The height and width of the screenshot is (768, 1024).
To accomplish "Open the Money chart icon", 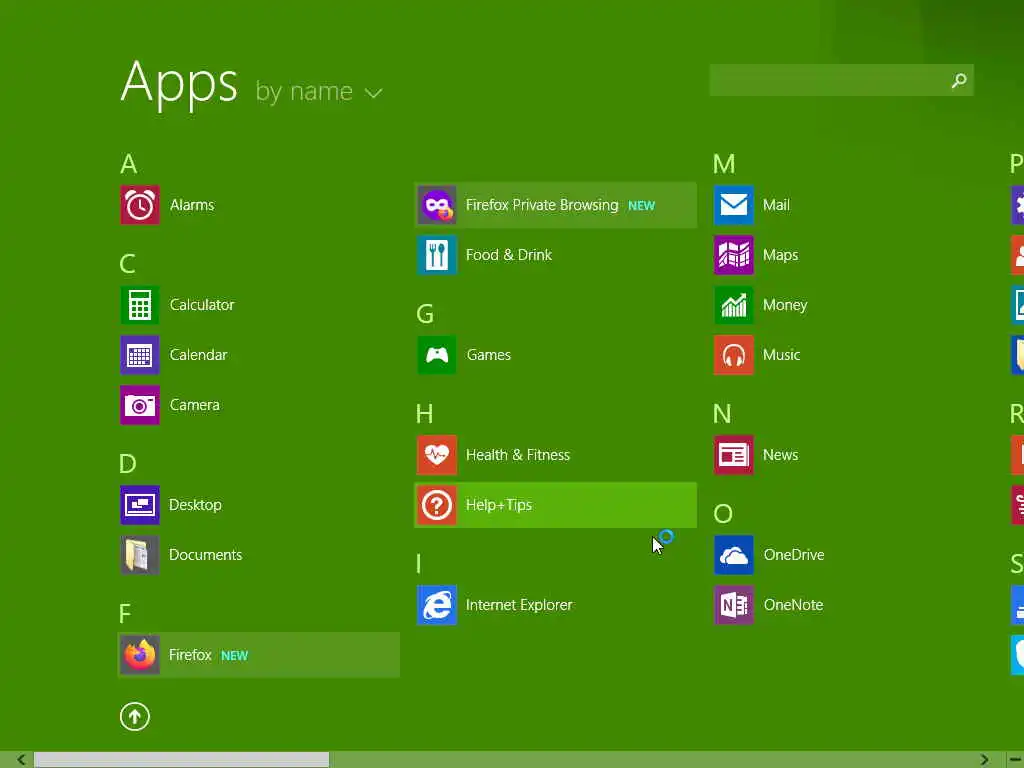I will pos(734,305).
